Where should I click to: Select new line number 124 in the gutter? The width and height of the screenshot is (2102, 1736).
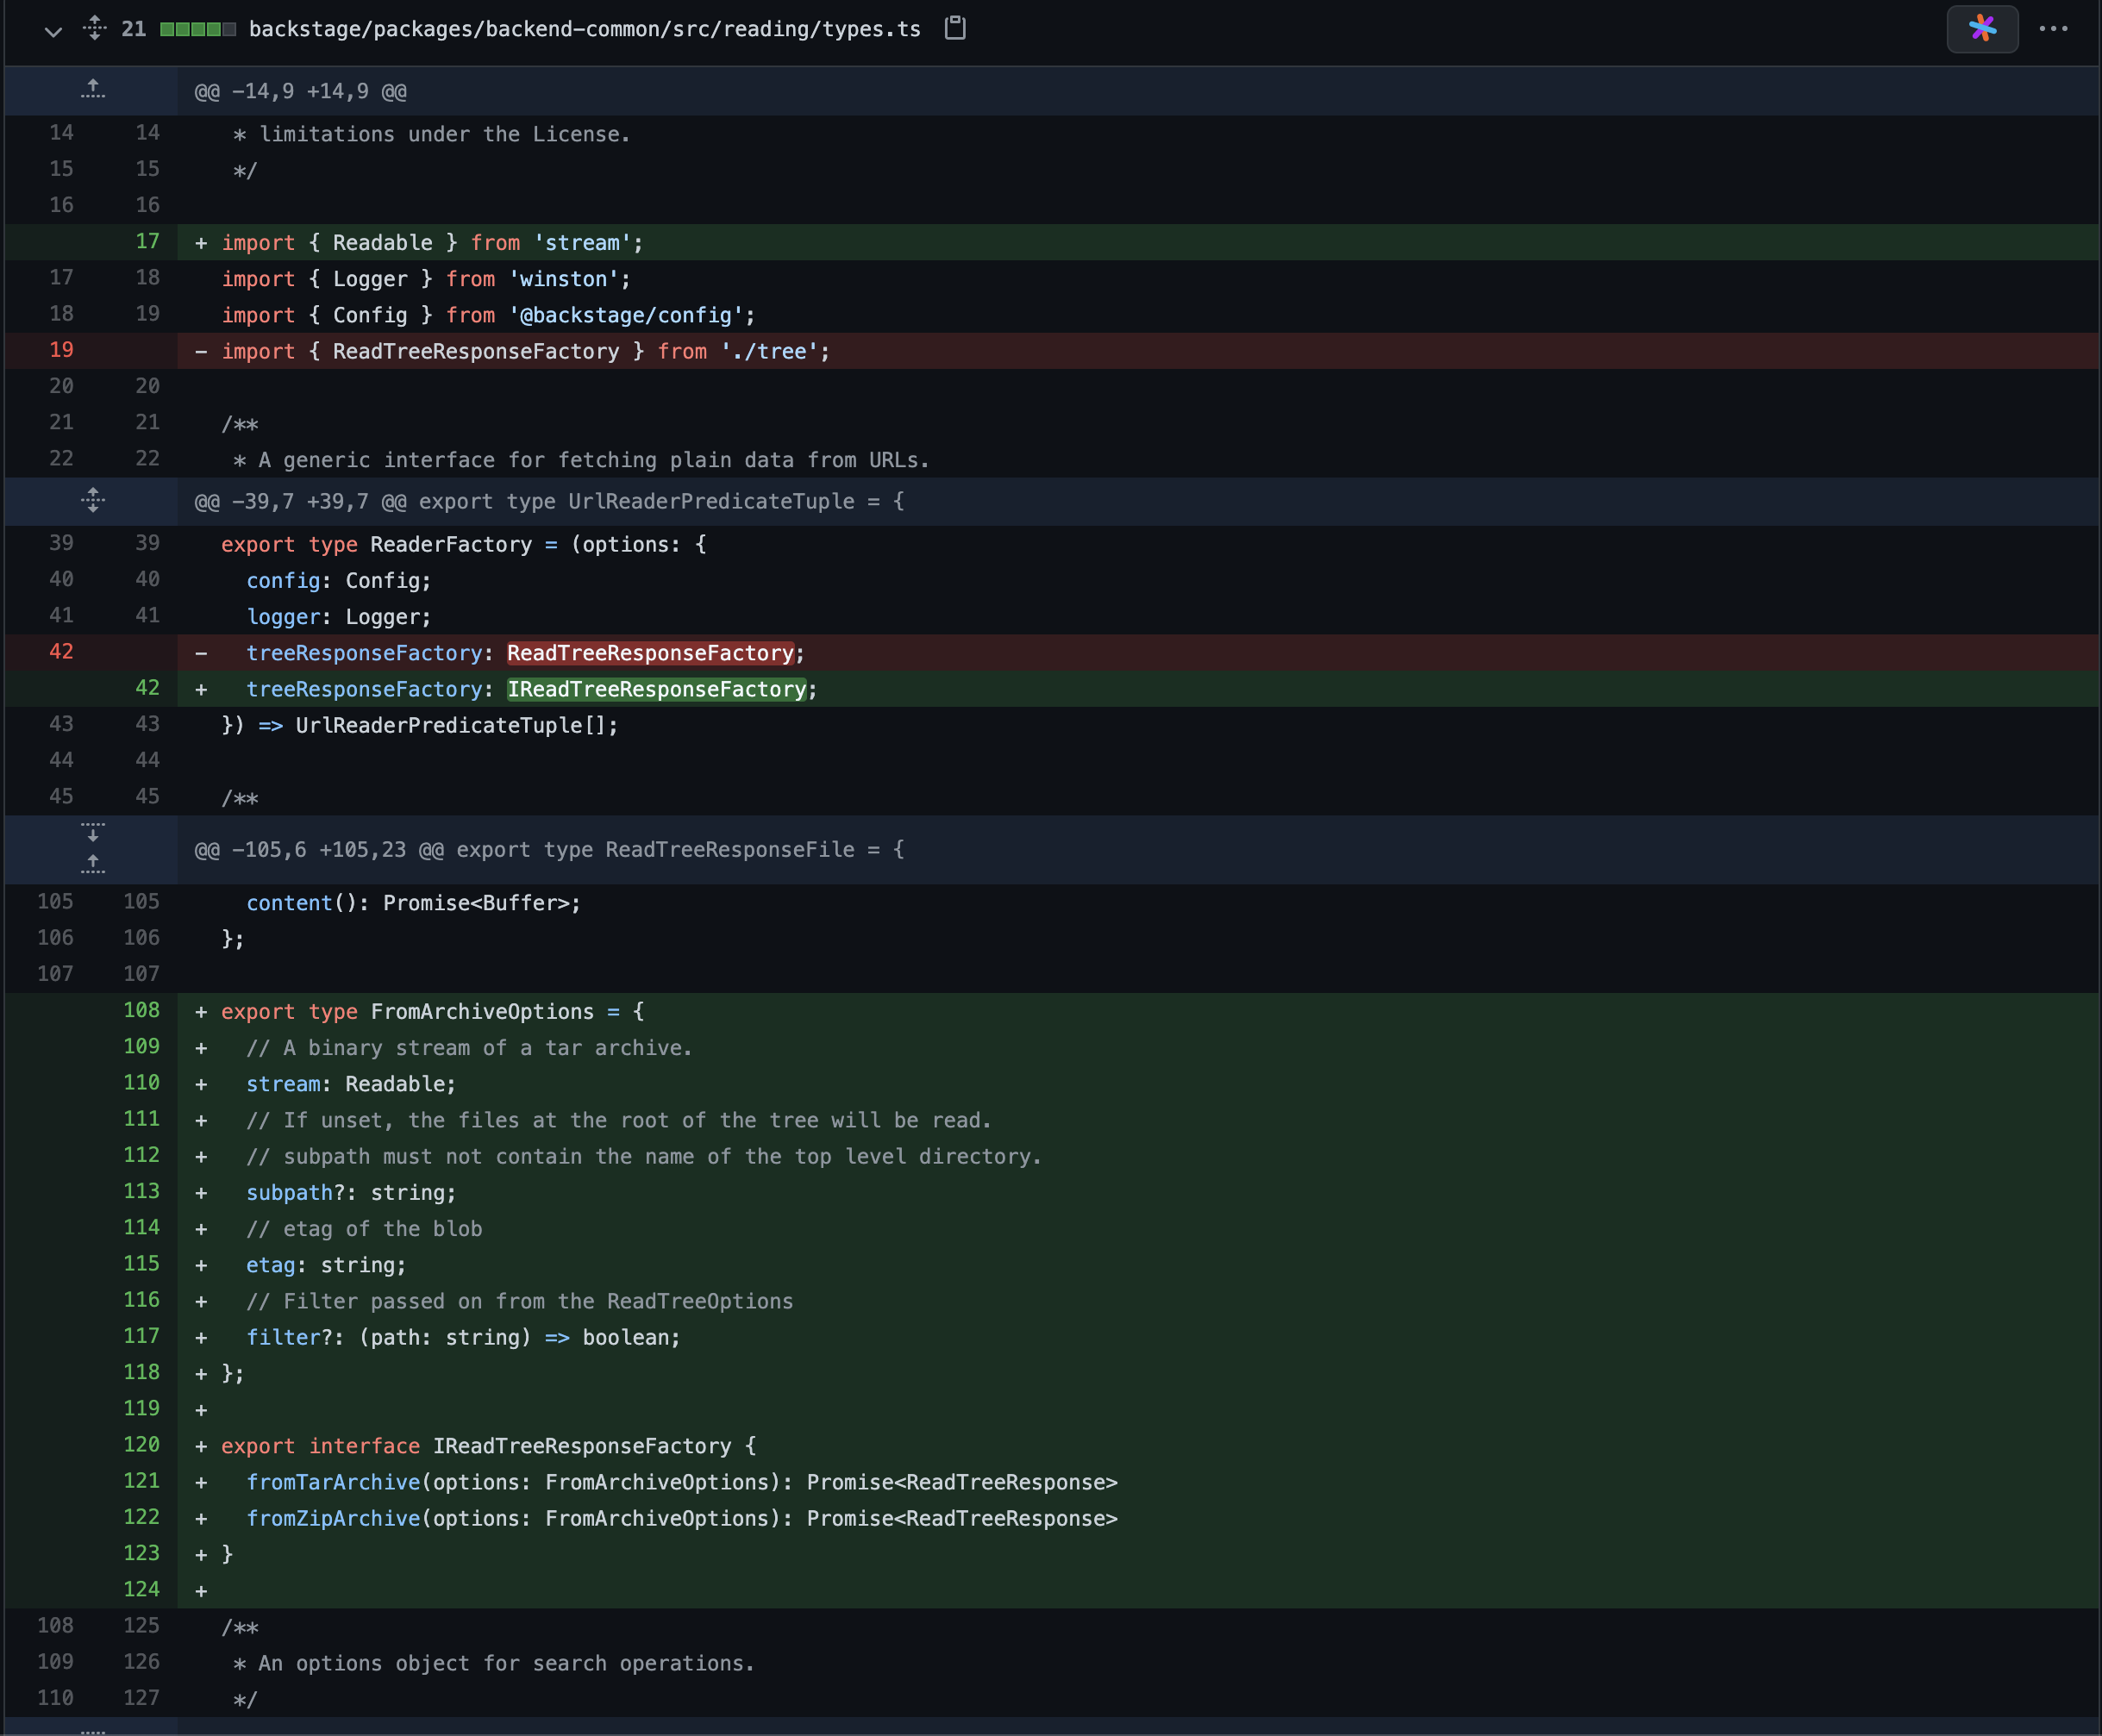[143, 1589]
